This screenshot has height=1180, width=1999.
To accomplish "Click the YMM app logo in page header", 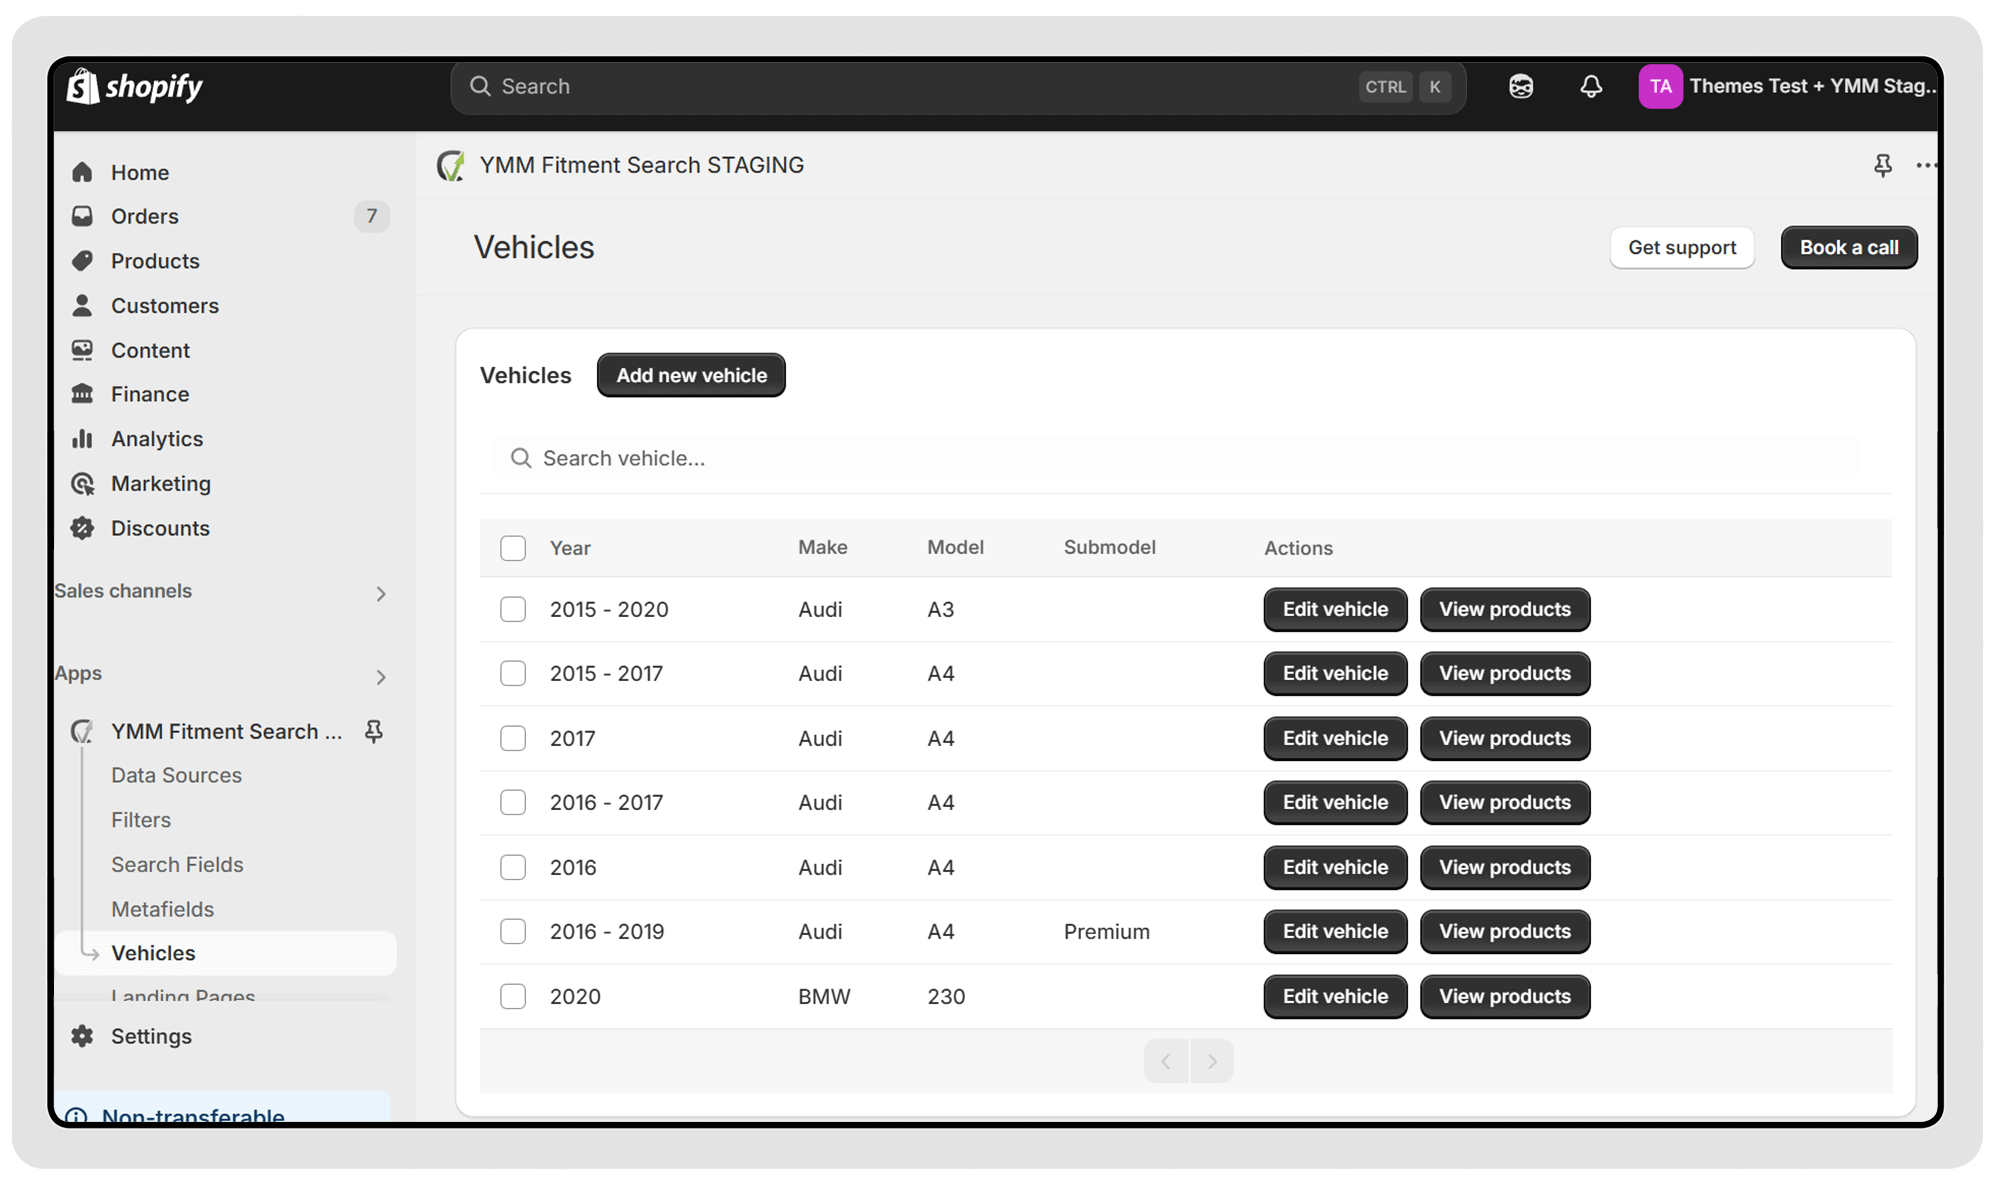I will tap(451, 165).
